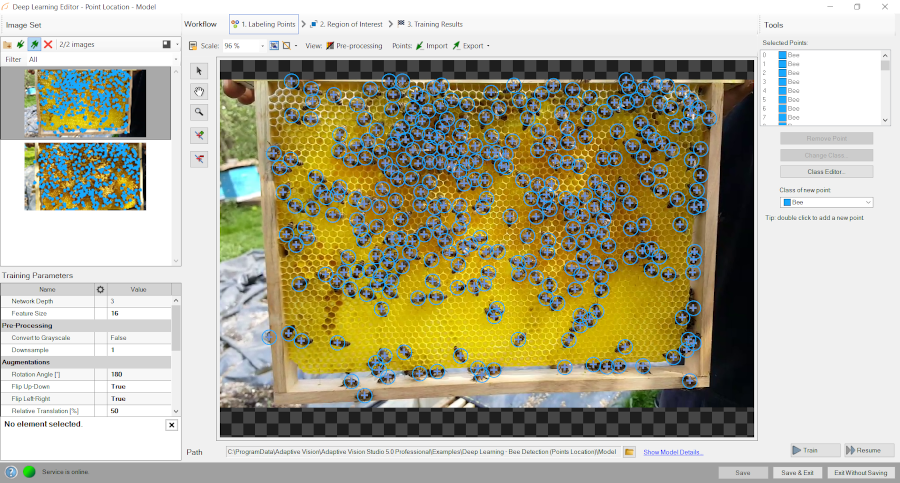Viewport: 900px width, 483px height.
Task: Activate the hand pan tool
Action: pyautogui.click(x=199, y=91)
